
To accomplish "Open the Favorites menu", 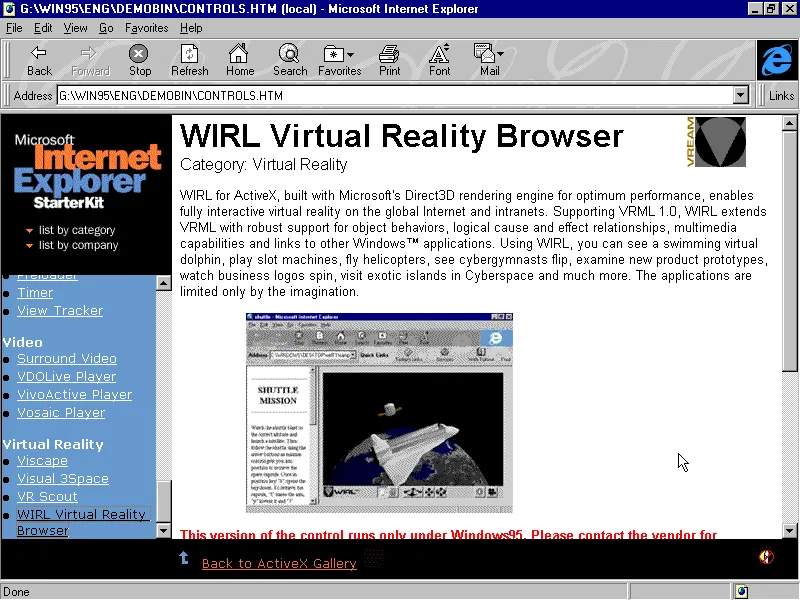I will click(x=146, y=28).
